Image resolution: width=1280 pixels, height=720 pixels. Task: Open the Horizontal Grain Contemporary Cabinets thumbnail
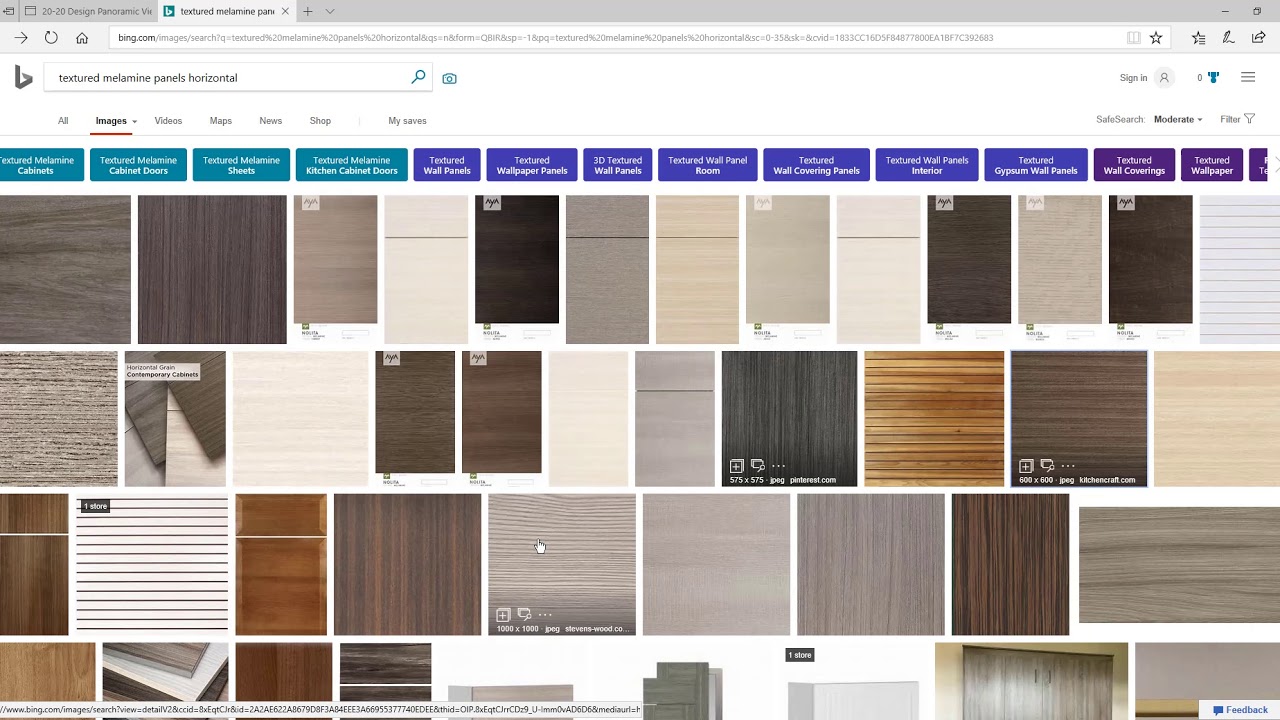tap(175, 419)
